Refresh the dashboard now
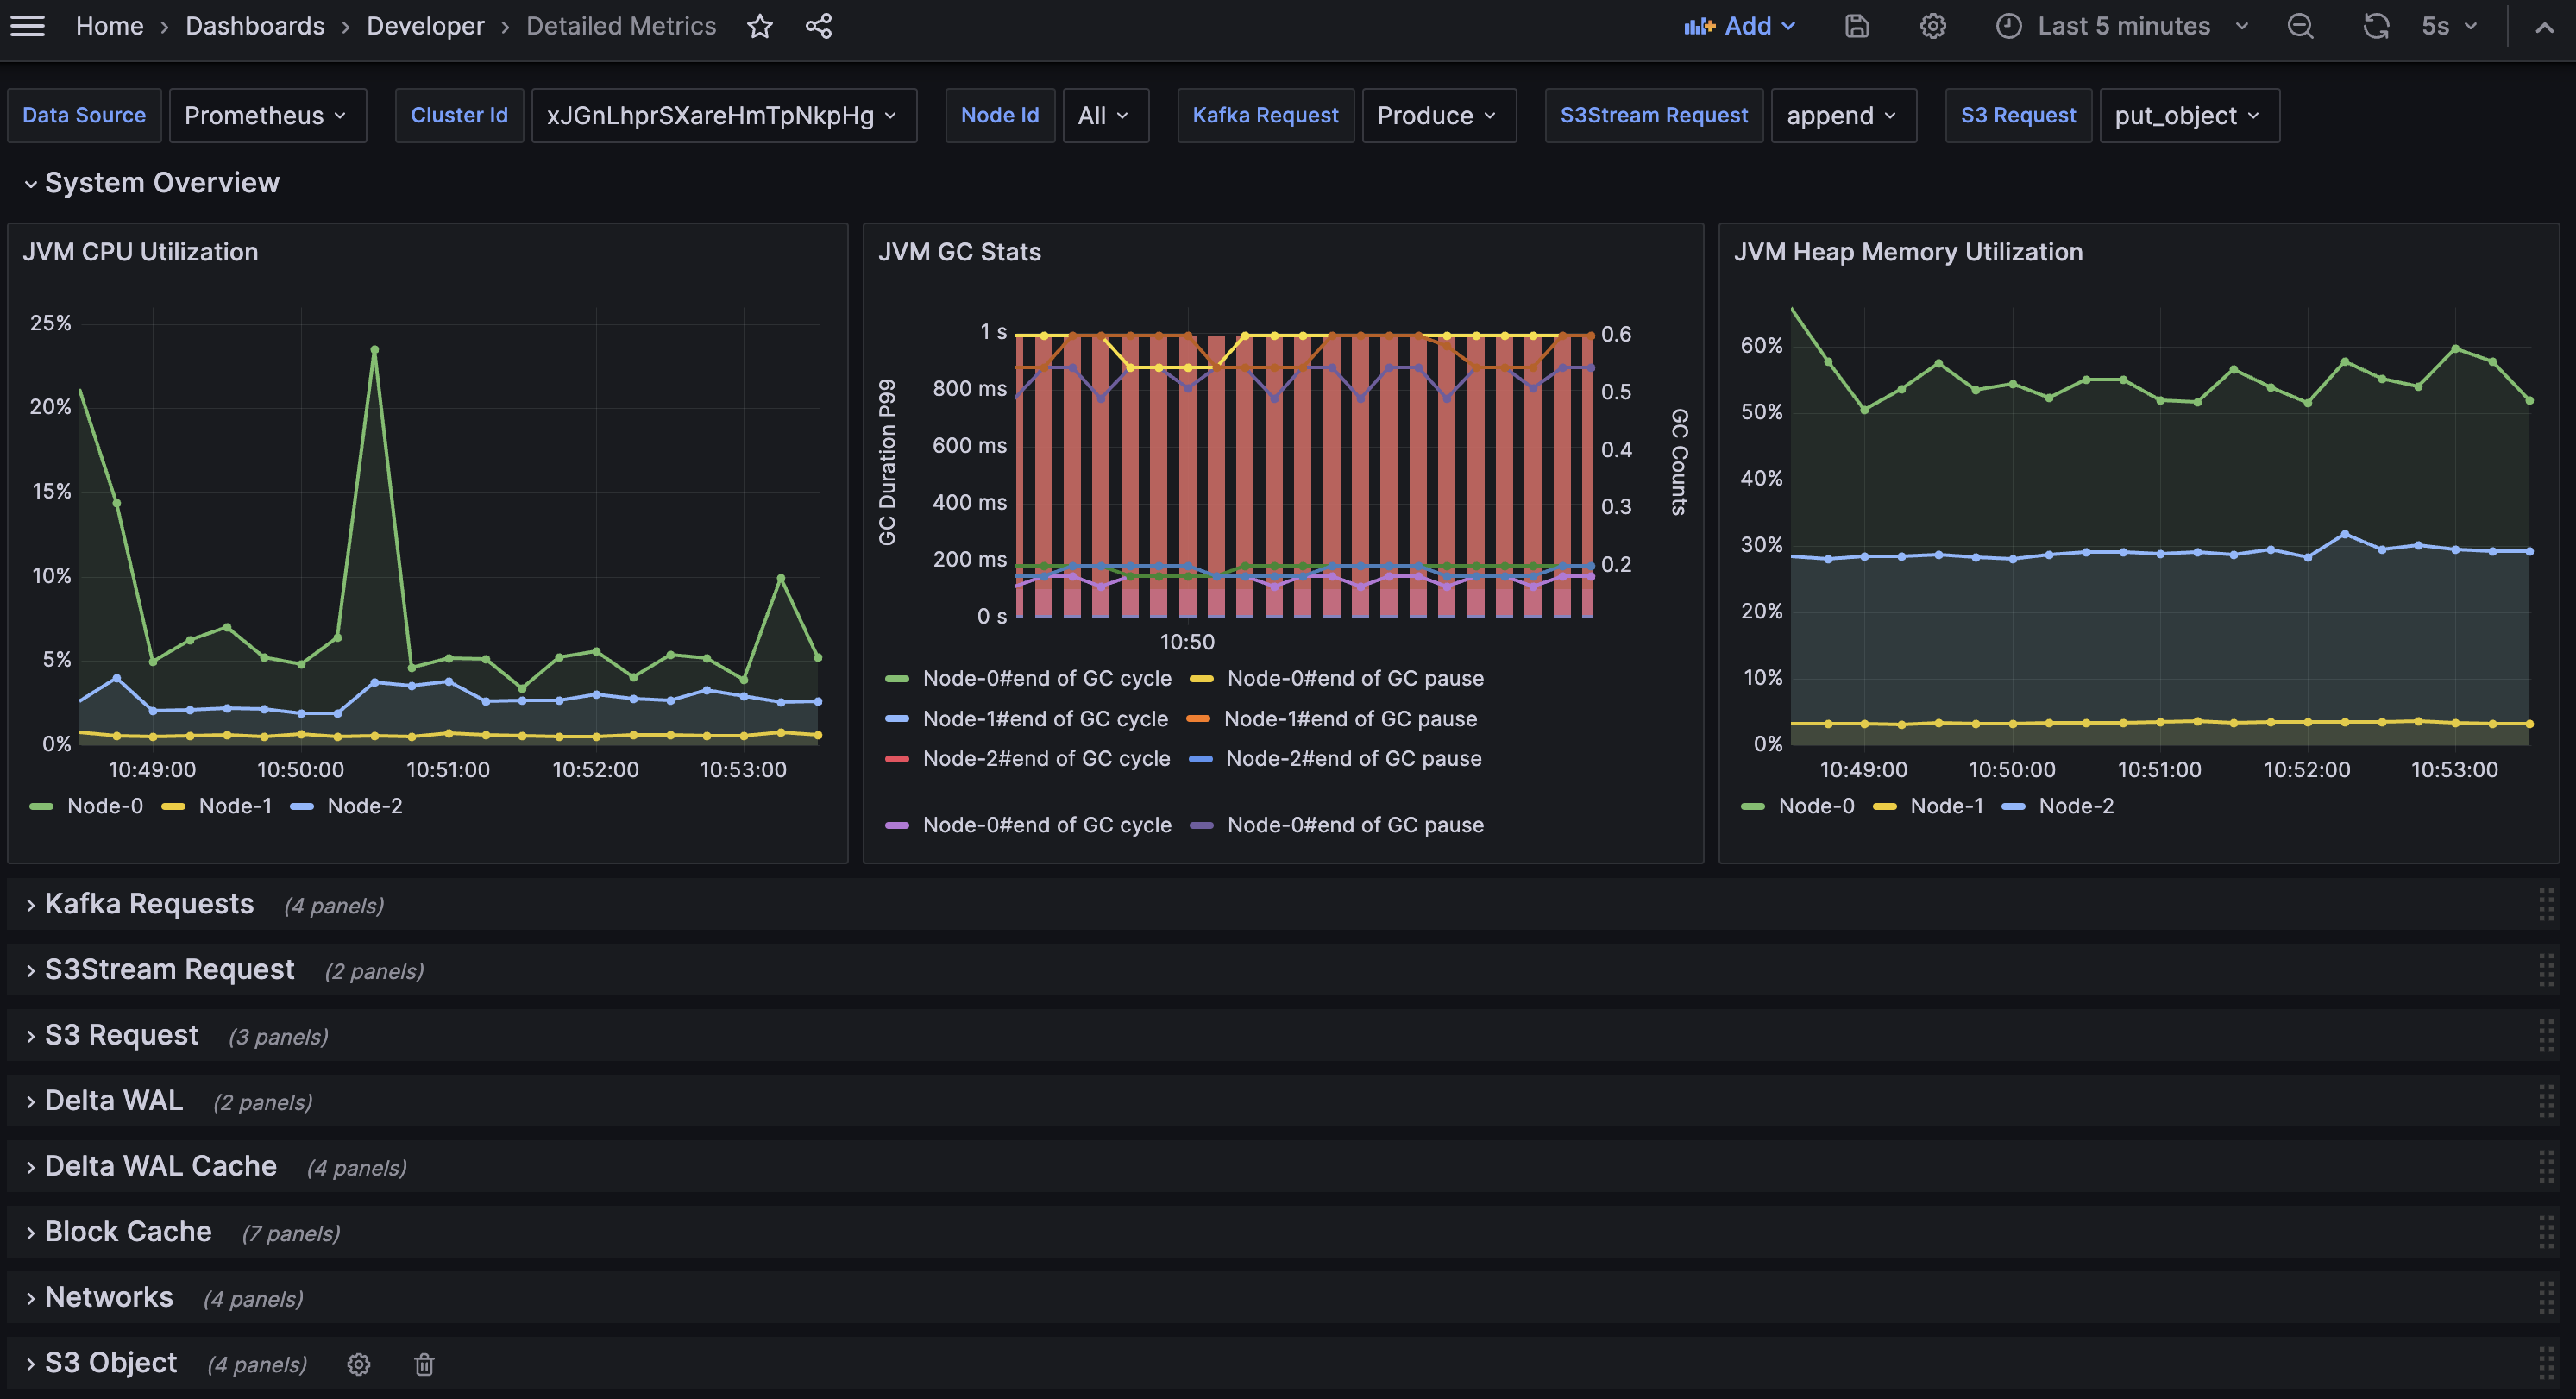 coord(2376,26)
